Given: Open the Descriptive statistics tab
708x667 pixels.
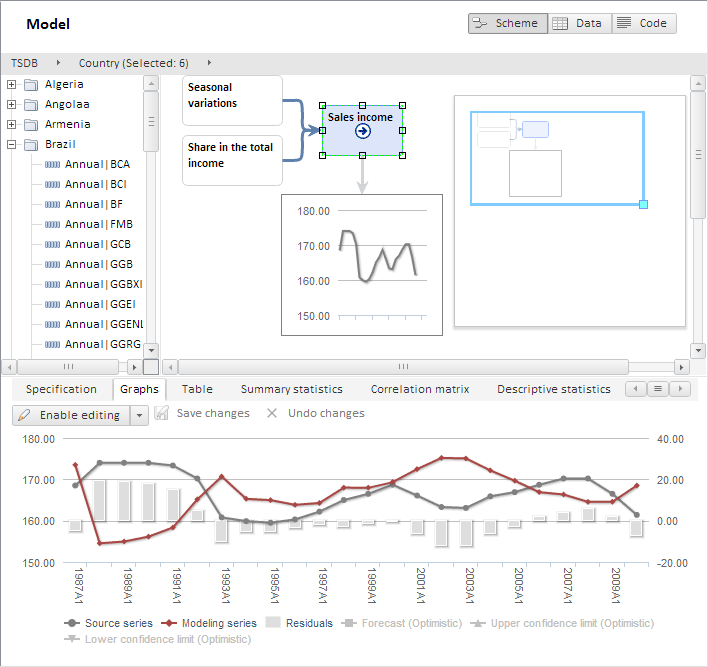Looking at the screenshot, I should pos(554,389).
